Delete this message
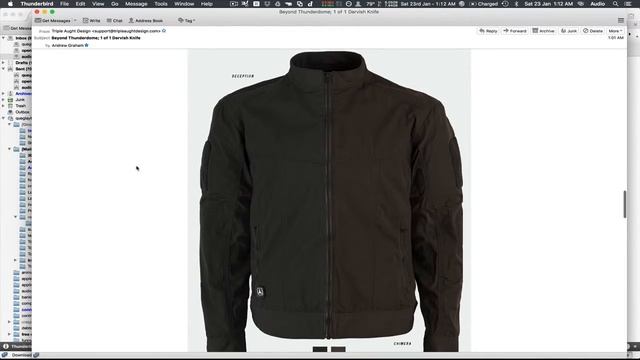Screen dimensions: 640x360 (x=593, y=31)
